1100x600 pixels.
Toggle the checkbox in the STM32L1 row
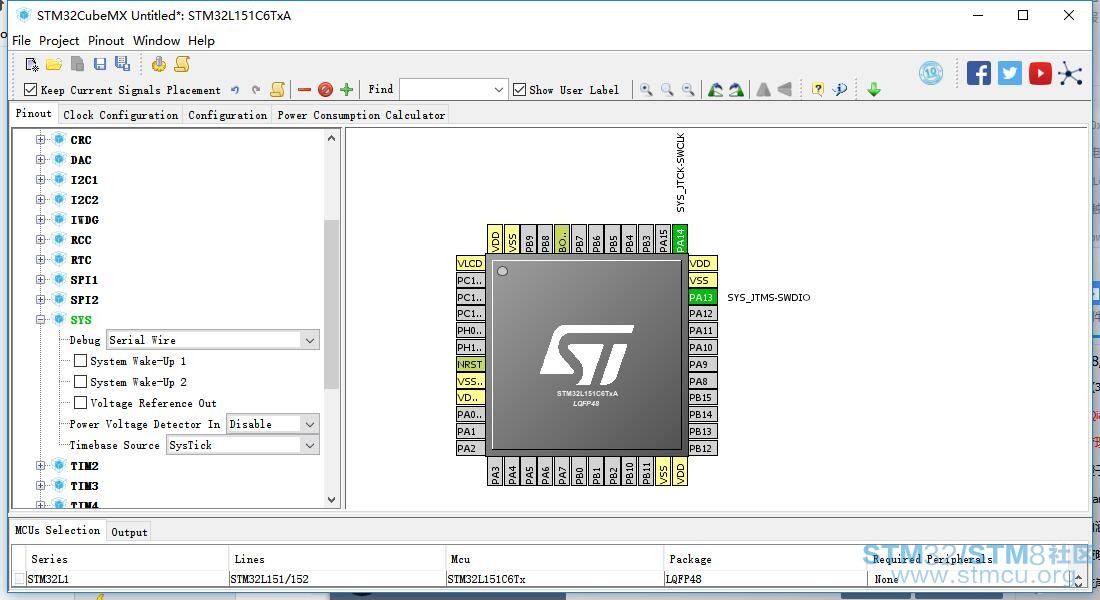(x=20, y=579)
